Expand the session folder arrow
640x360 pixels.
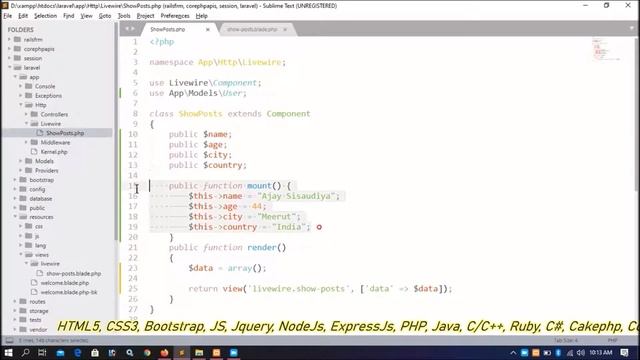pos(9,58)
